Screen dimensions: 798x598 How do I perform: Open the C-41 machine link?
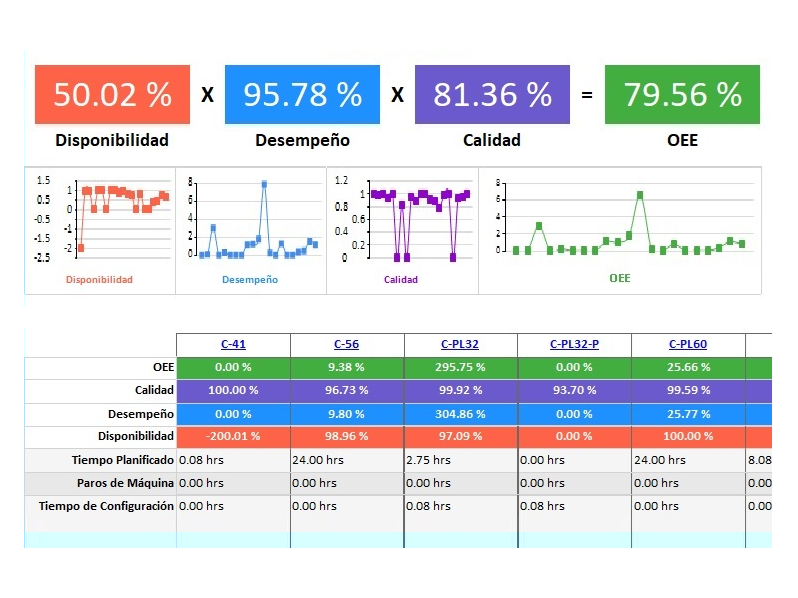(232, 345)
